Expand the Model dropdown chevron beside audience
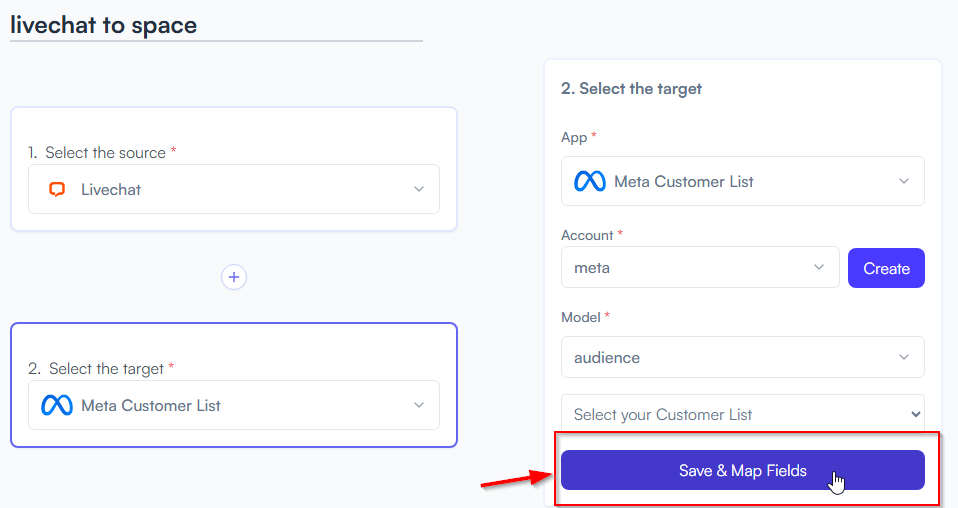Viewport: 958px width, 508px height. 904,357
